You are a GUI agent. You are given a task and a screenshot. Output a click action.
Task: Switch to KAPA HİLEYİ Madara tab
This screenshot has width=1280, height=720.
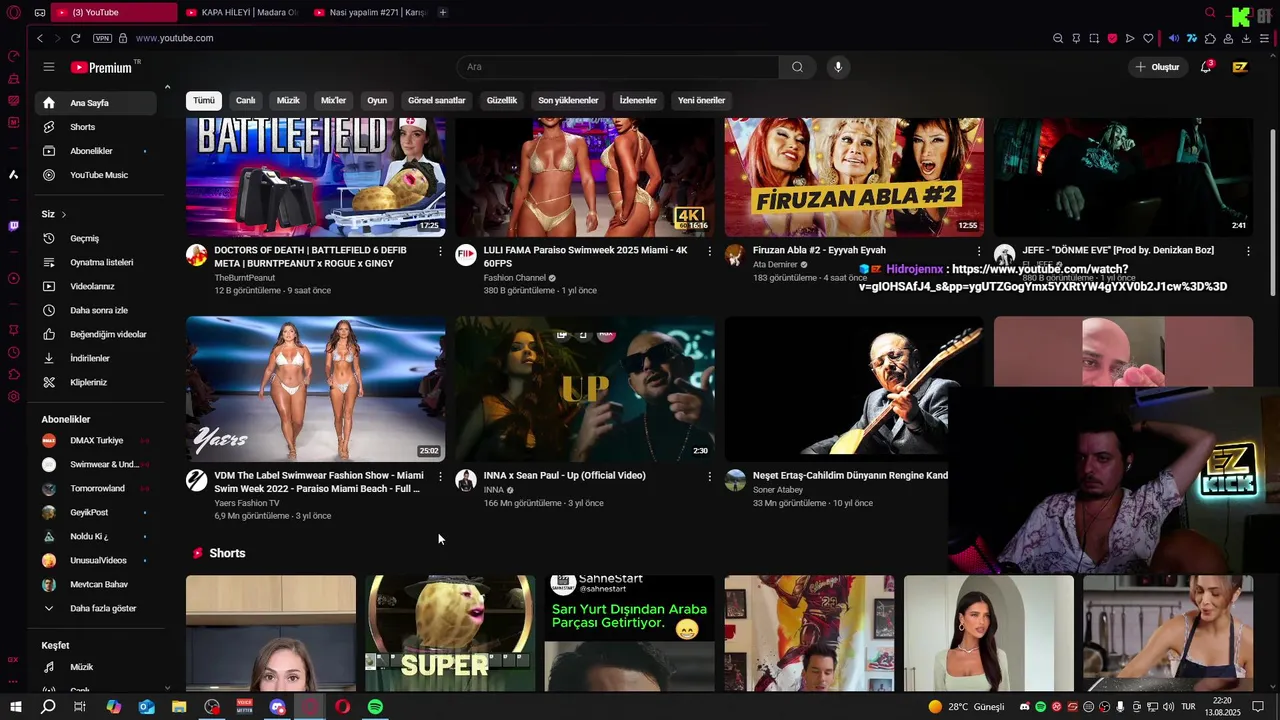241,12
